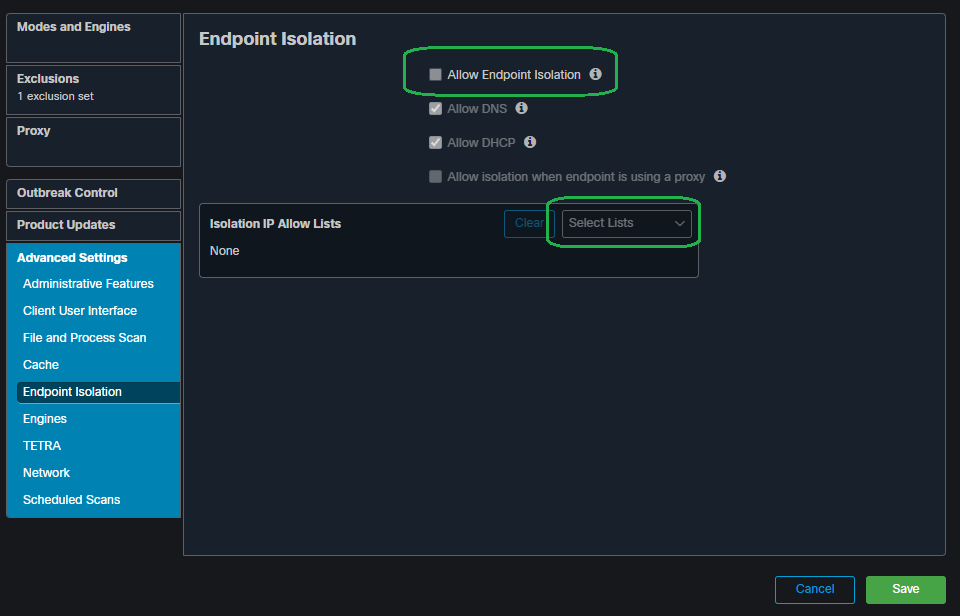Open the TETRA settings page

[42, 446]
